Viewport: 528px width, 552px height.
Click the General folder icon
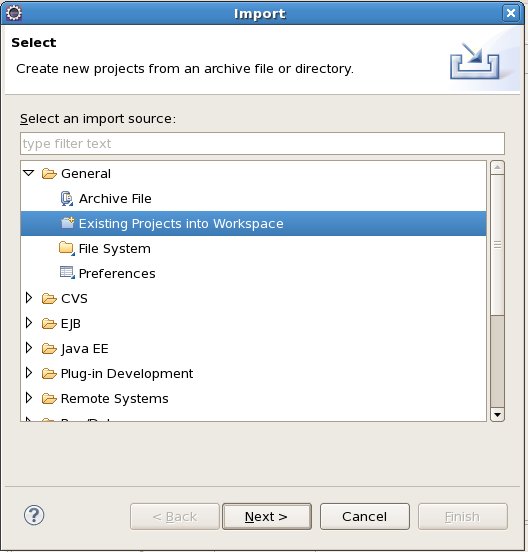pyautogui.click(x=49, y=174)
